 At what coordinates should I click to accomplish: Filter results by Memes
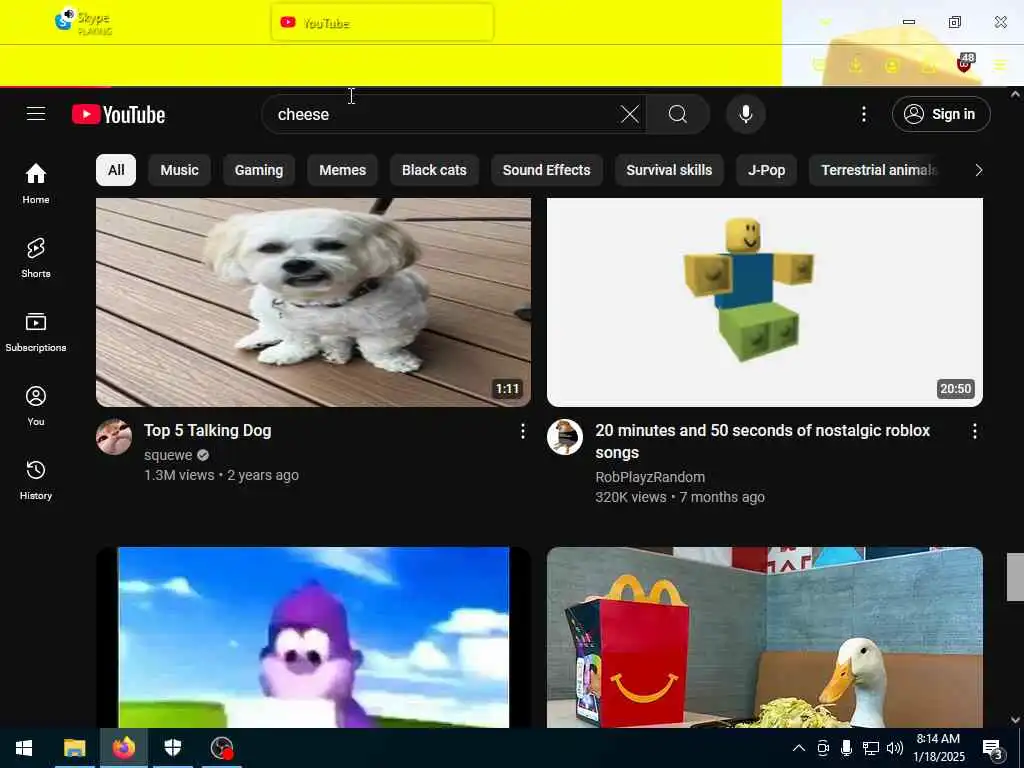click(x=342, y=170)
